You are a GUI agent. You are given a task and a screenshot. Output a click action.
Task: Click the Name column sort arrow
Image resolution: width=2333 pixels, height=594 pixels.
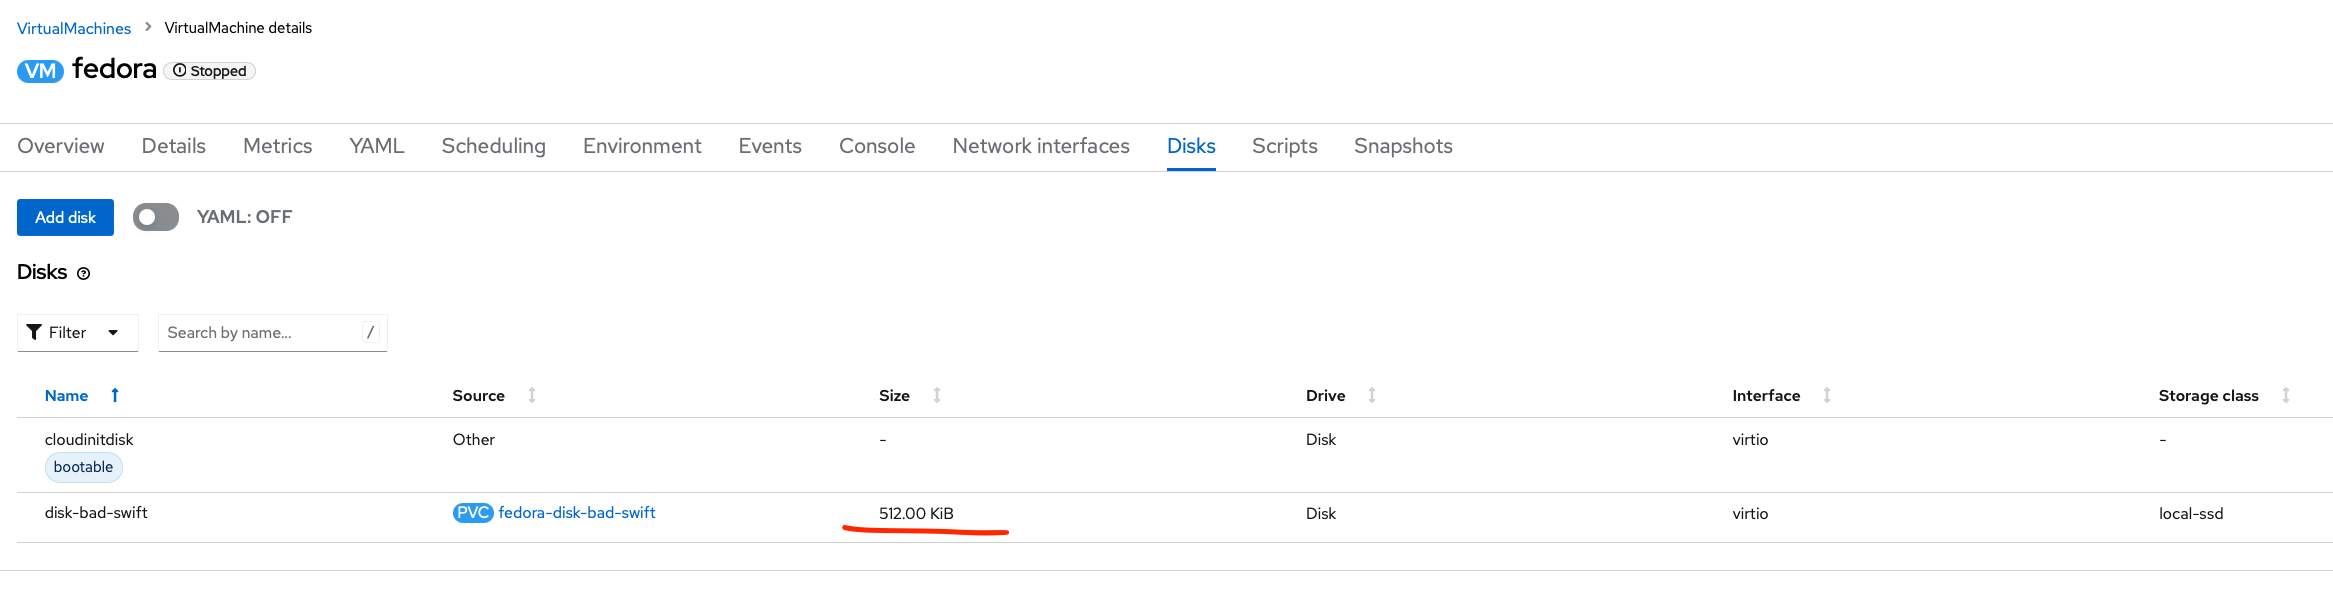(115, 396)
